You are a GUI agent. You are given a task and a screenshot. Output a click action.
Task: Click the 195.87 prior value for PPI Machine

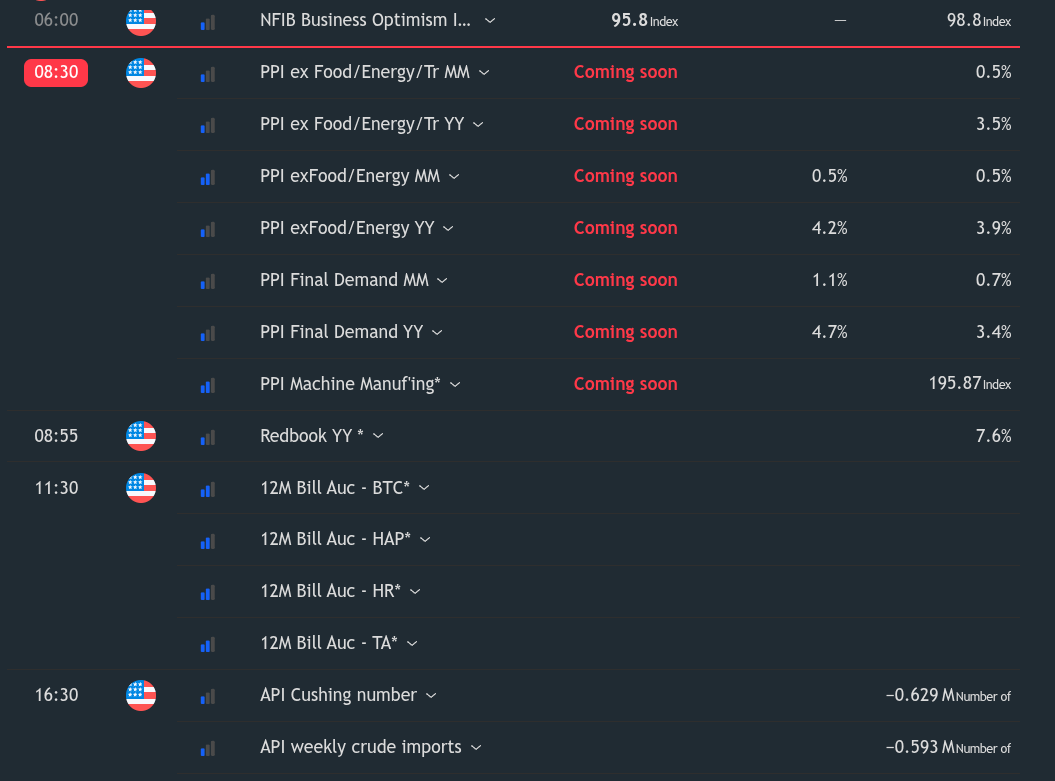tap(954, 383)
